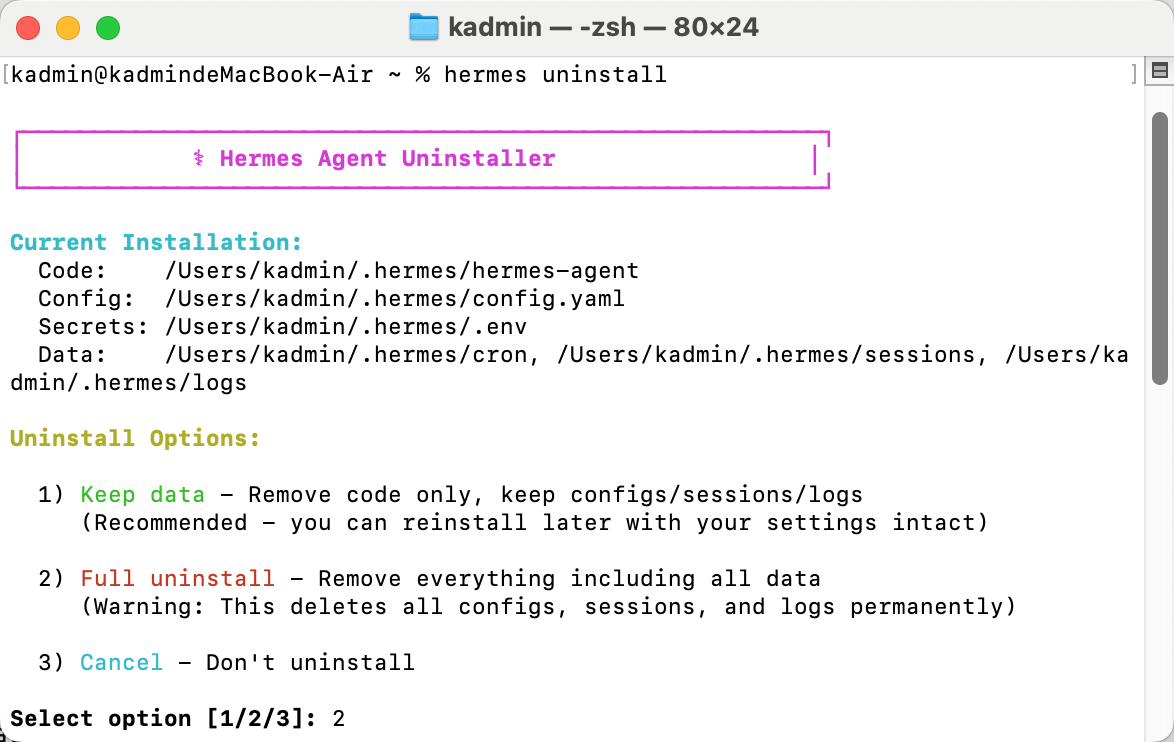This screenshot has height=742, width=1174.
Task: Click the "Uninstall Options:" heading
Action: [x=135, y=438]
